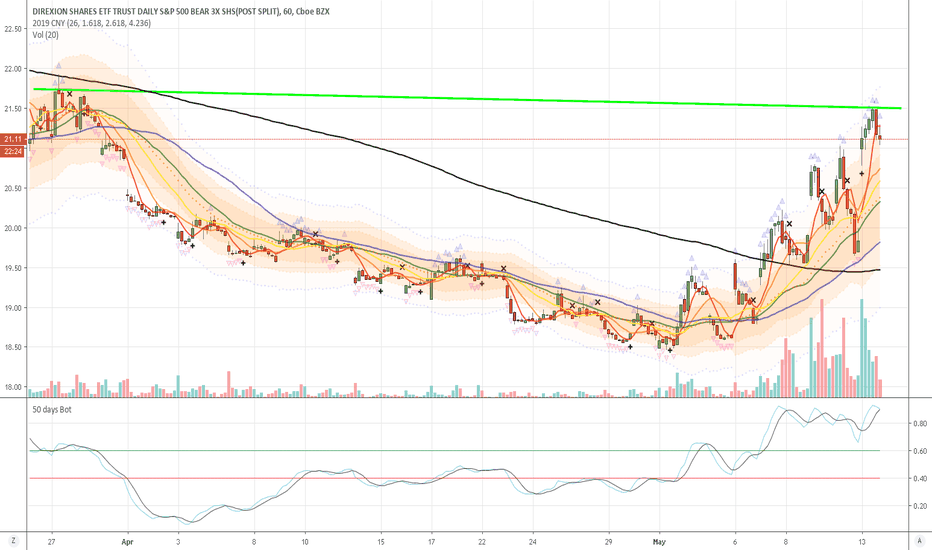Select the 50 days Bot indicator label

(x=52, y=410)
